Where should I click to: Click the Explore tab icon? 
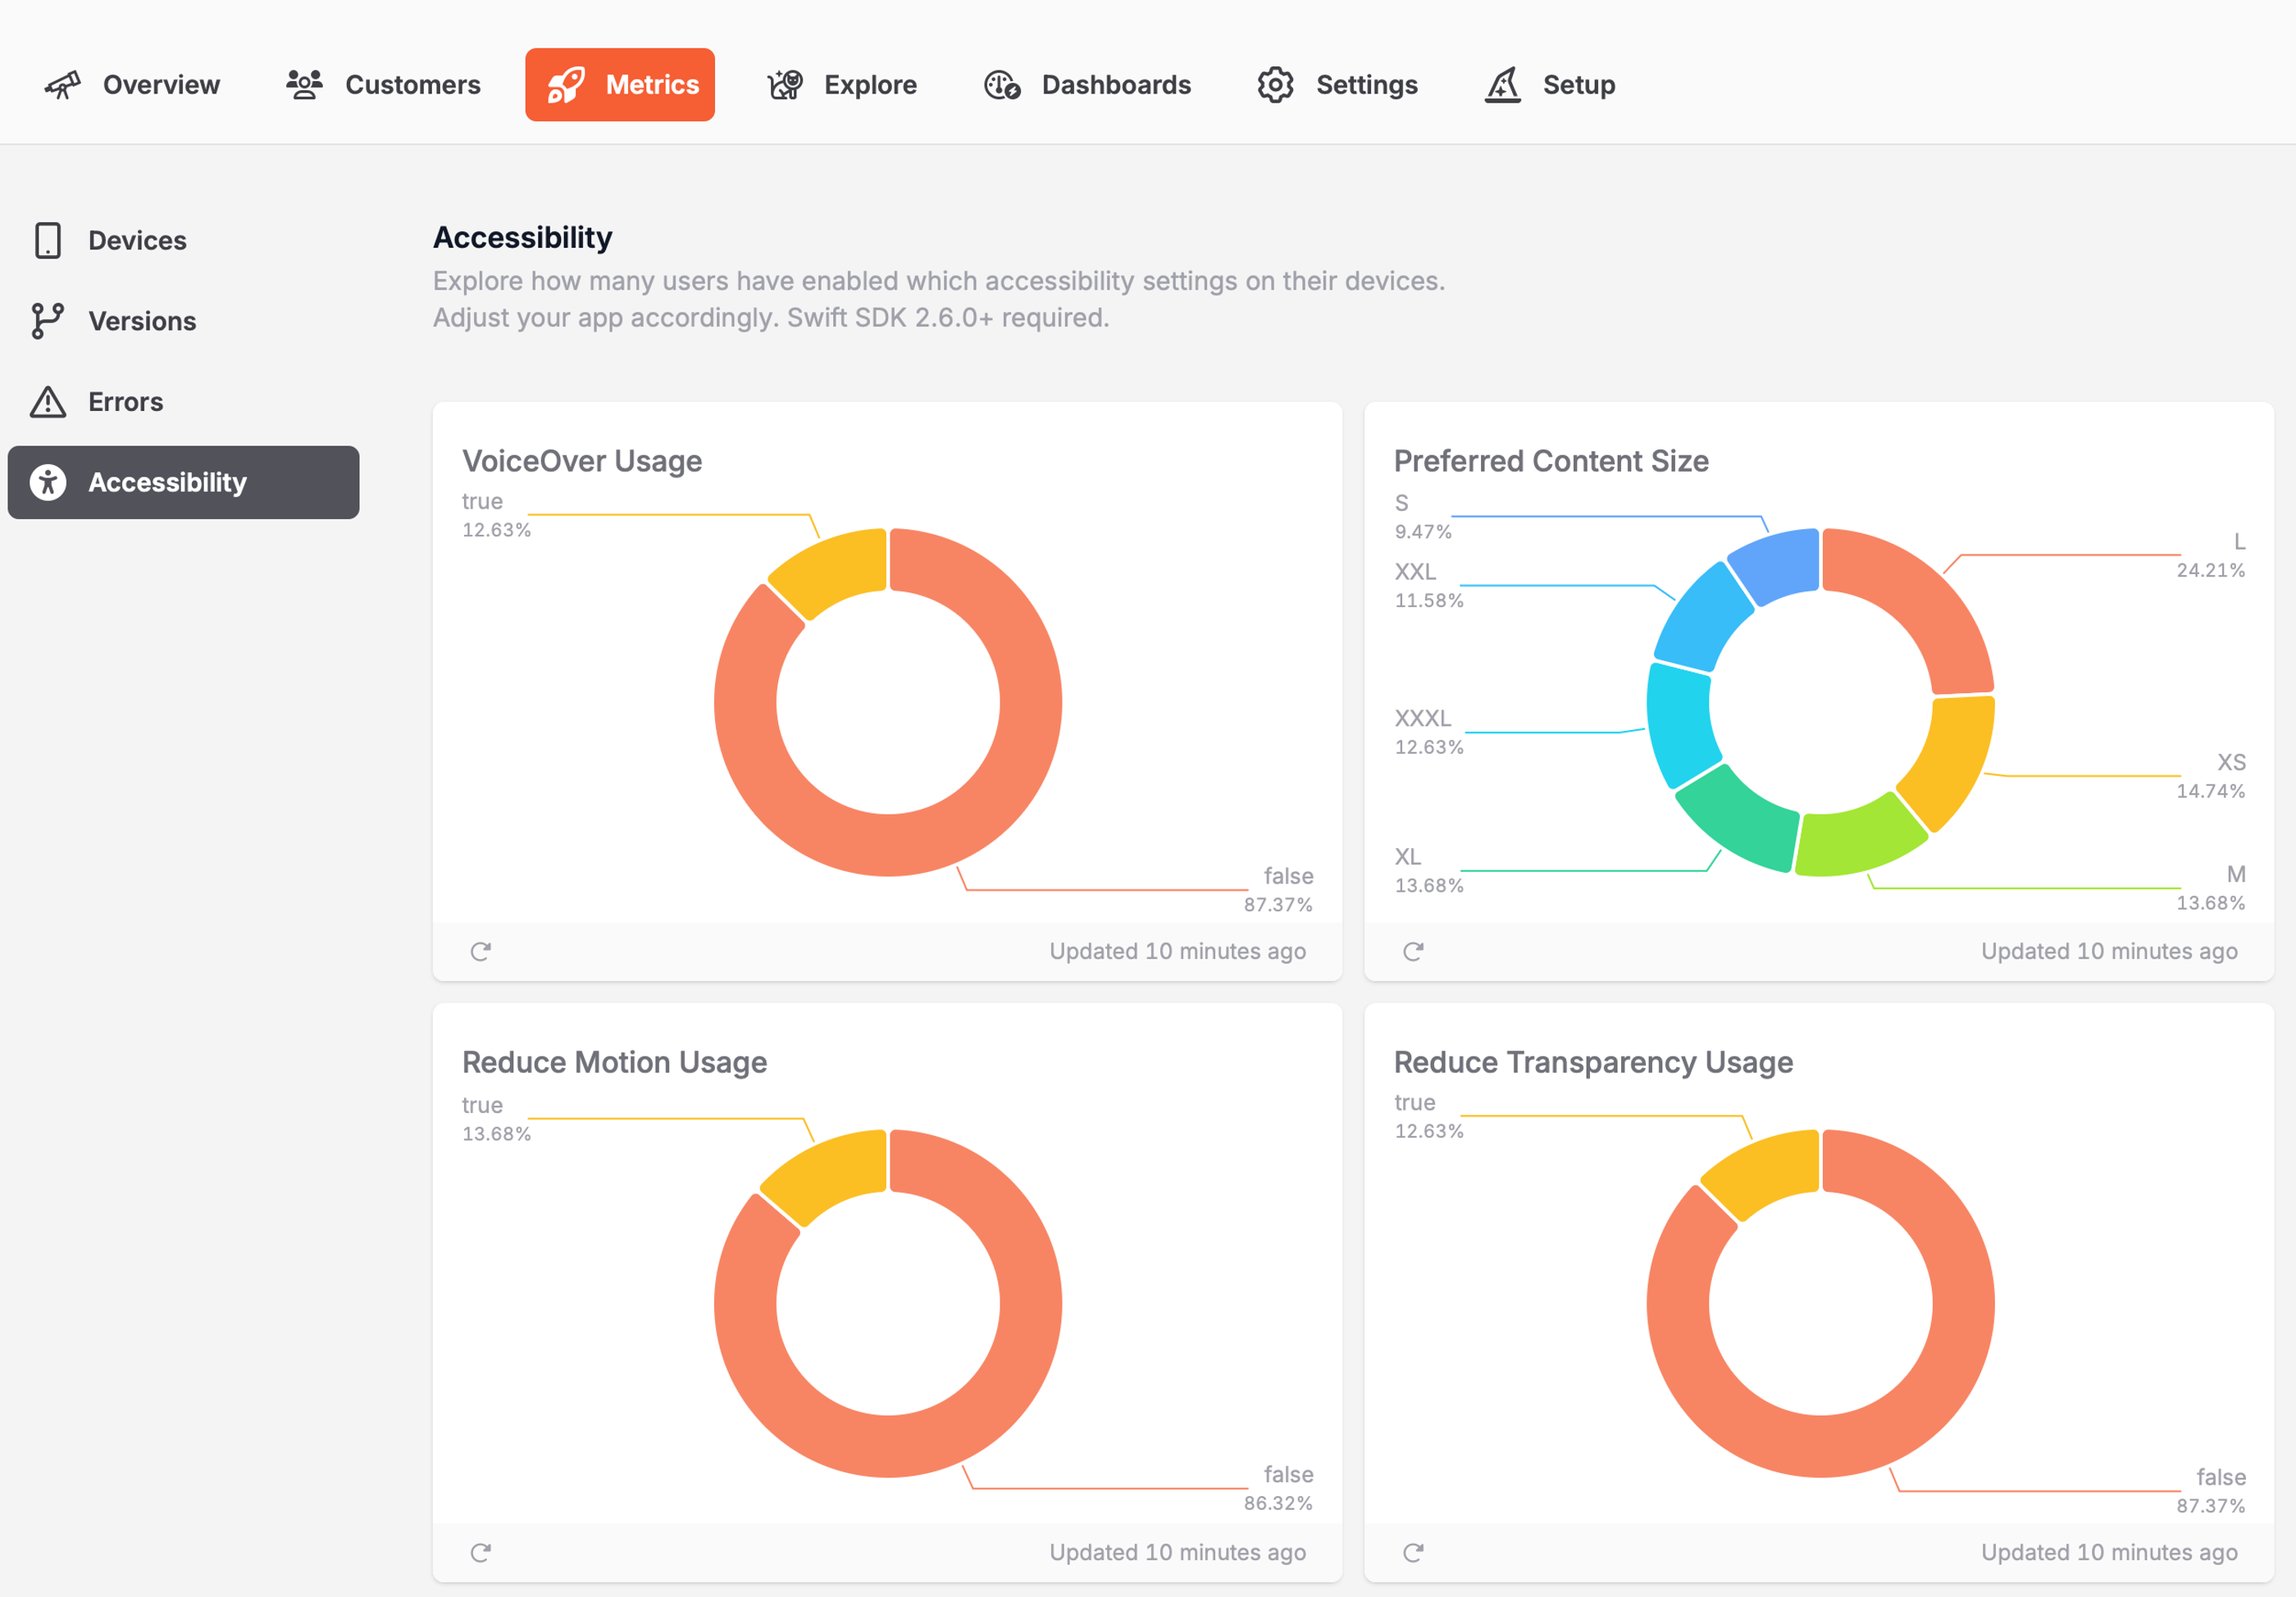click(x=785, y=85)
